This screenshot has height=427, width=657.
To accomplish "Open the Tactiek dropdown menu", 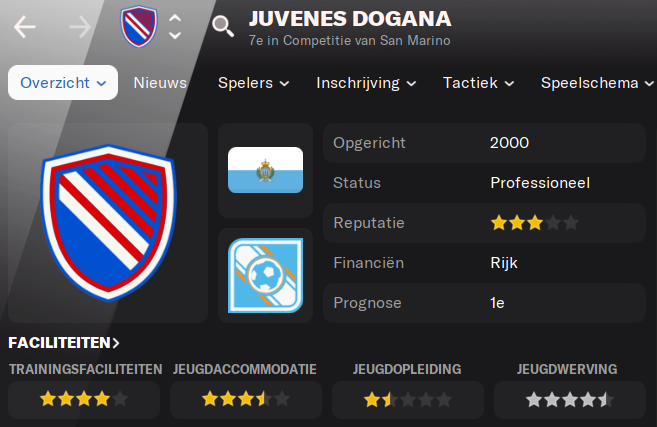I will pos(479,83).
